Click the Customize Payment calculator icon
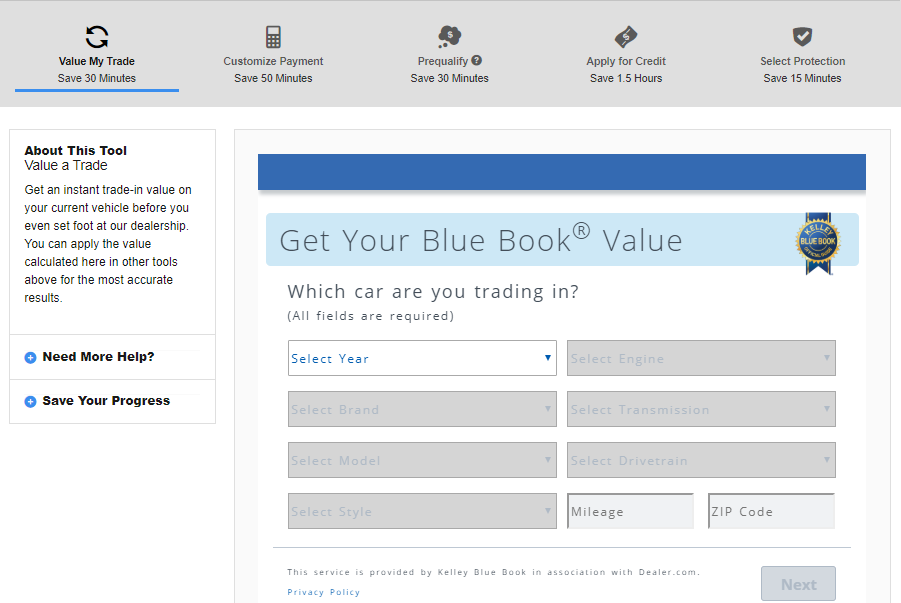Viewport: 901px width, 603px height. coord(273,37)
